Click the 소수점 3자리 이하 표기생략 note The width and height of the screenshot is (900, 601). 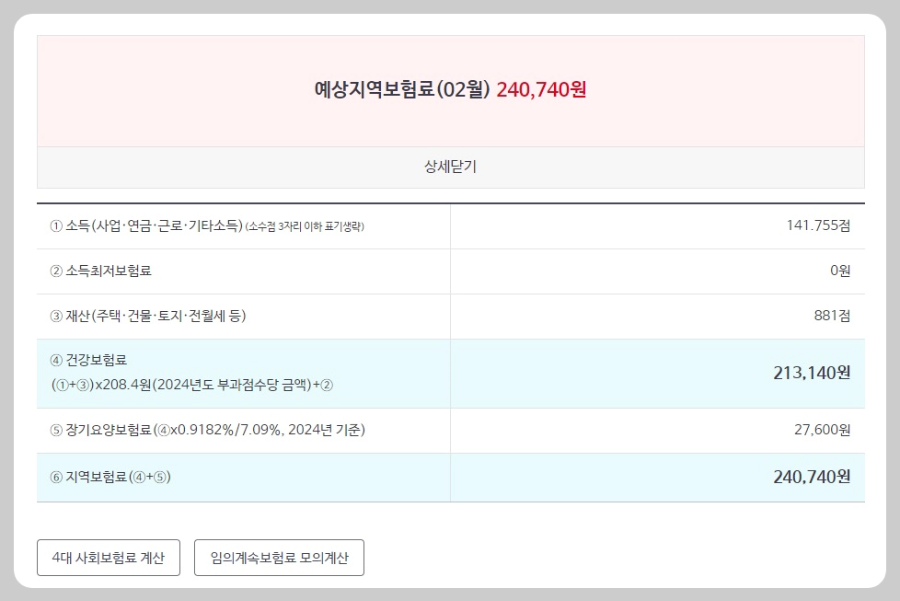pyautogui.click(x=305, y=227)
